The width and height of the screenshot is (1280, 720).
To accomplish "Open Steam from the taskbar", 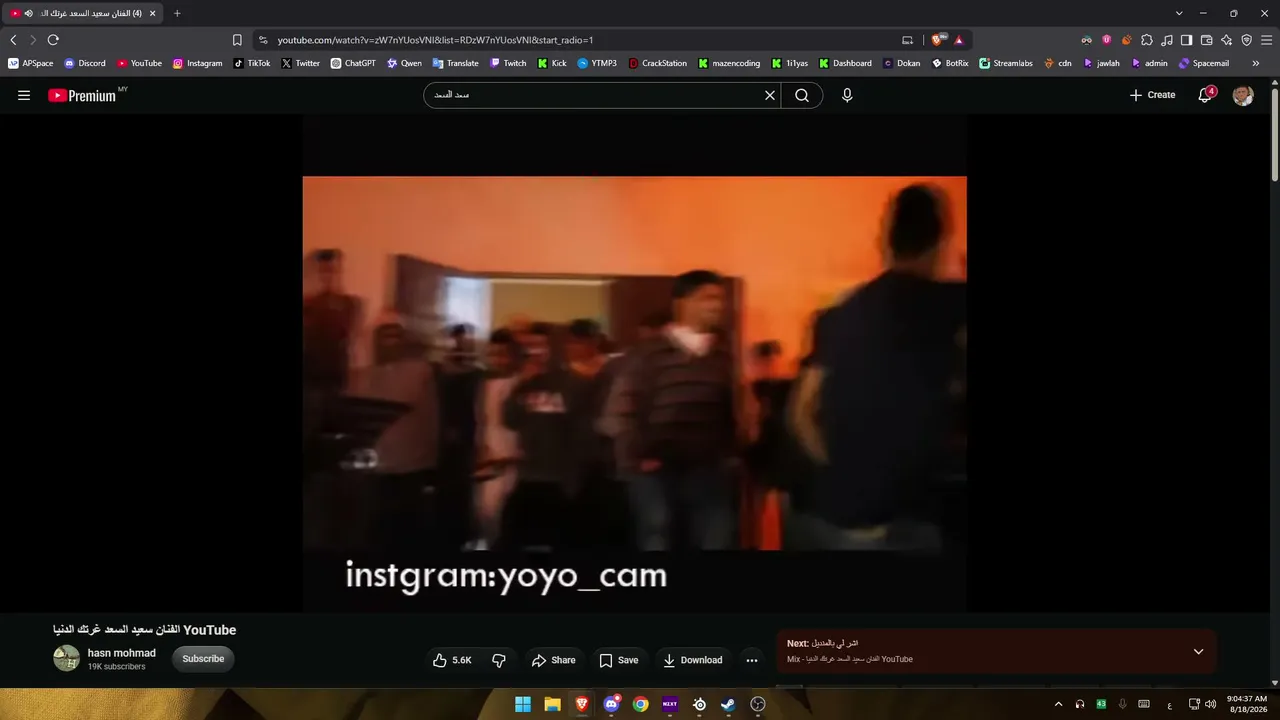I will [x=729, y=704].
